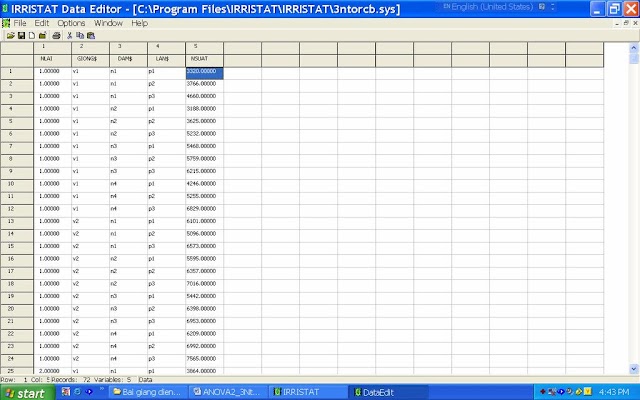
Task: Switch to the Bai giang dien taskbar folder
Action: click(148, 393)
